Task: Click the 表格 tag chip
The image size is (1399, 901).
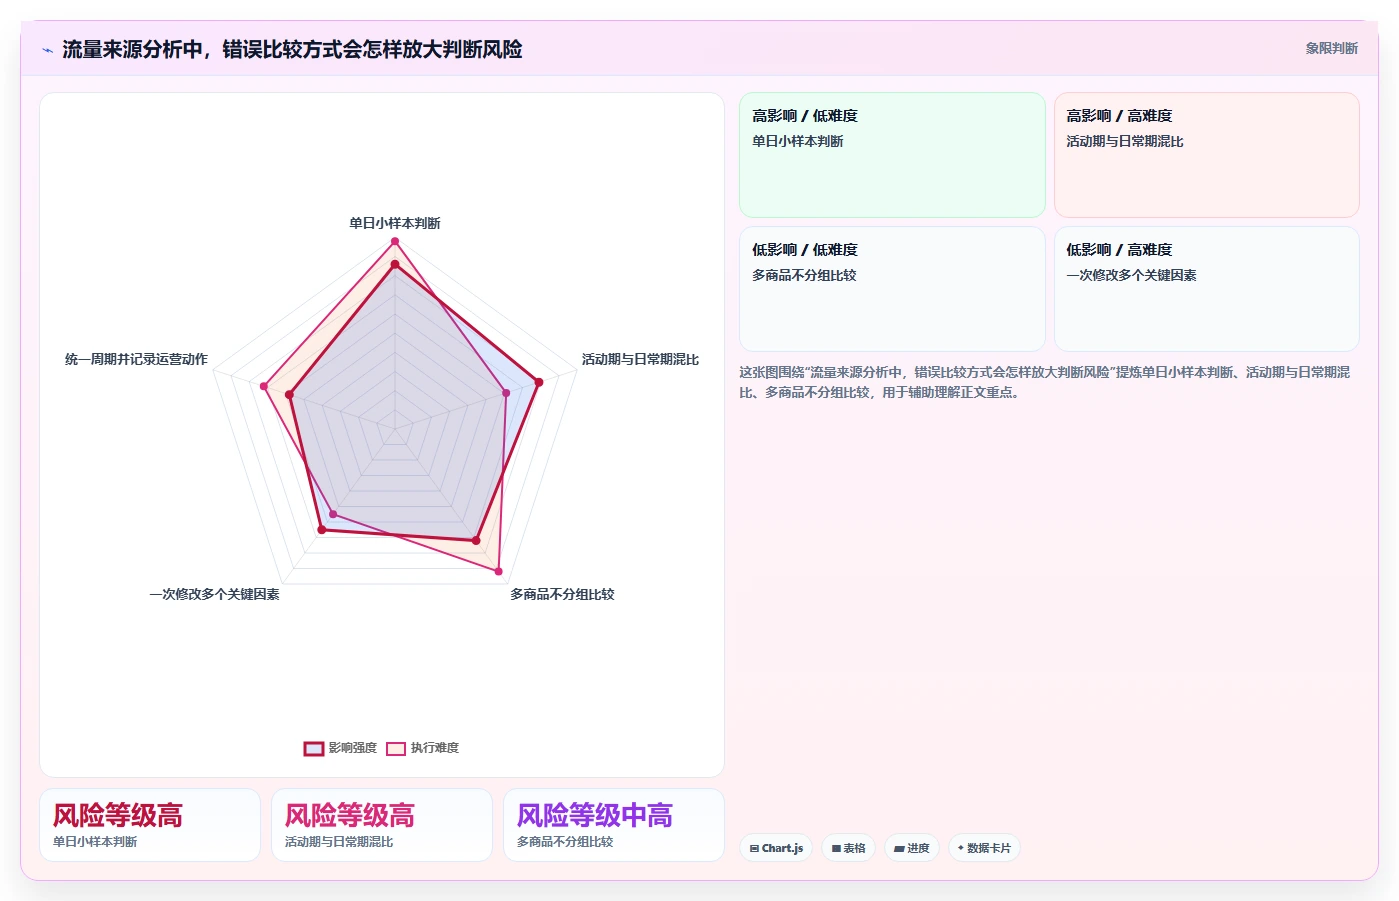Action: 848,848
